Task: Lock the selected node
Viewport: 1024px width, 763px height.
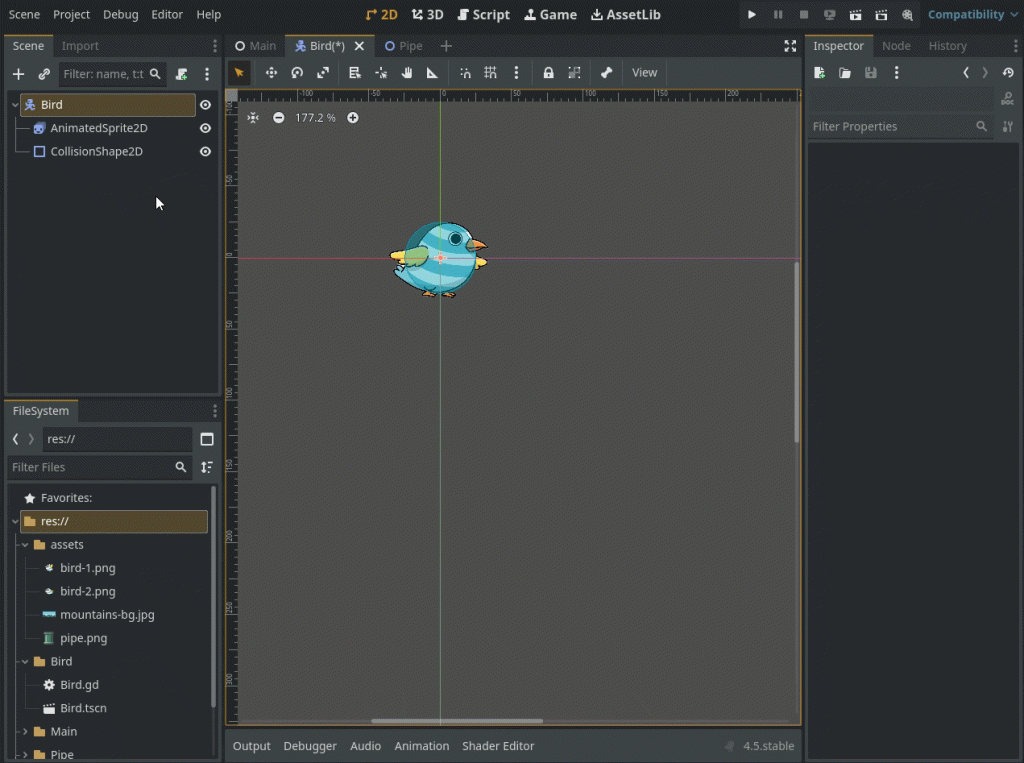Action: 548,73
